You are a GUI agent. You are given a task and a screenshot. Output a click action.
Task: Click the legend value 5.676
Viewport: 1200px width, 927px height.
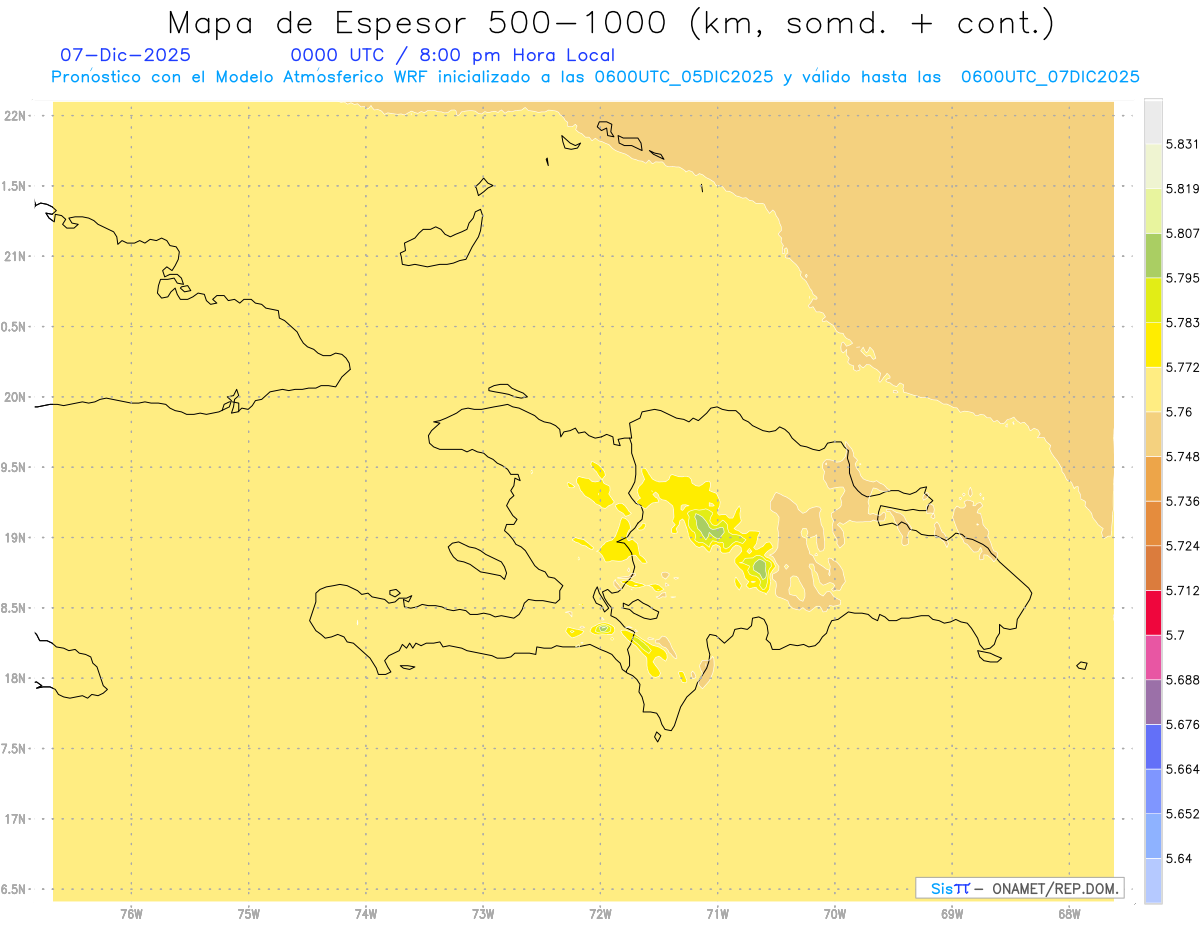pyautogui.click(x=1183, y=724)
